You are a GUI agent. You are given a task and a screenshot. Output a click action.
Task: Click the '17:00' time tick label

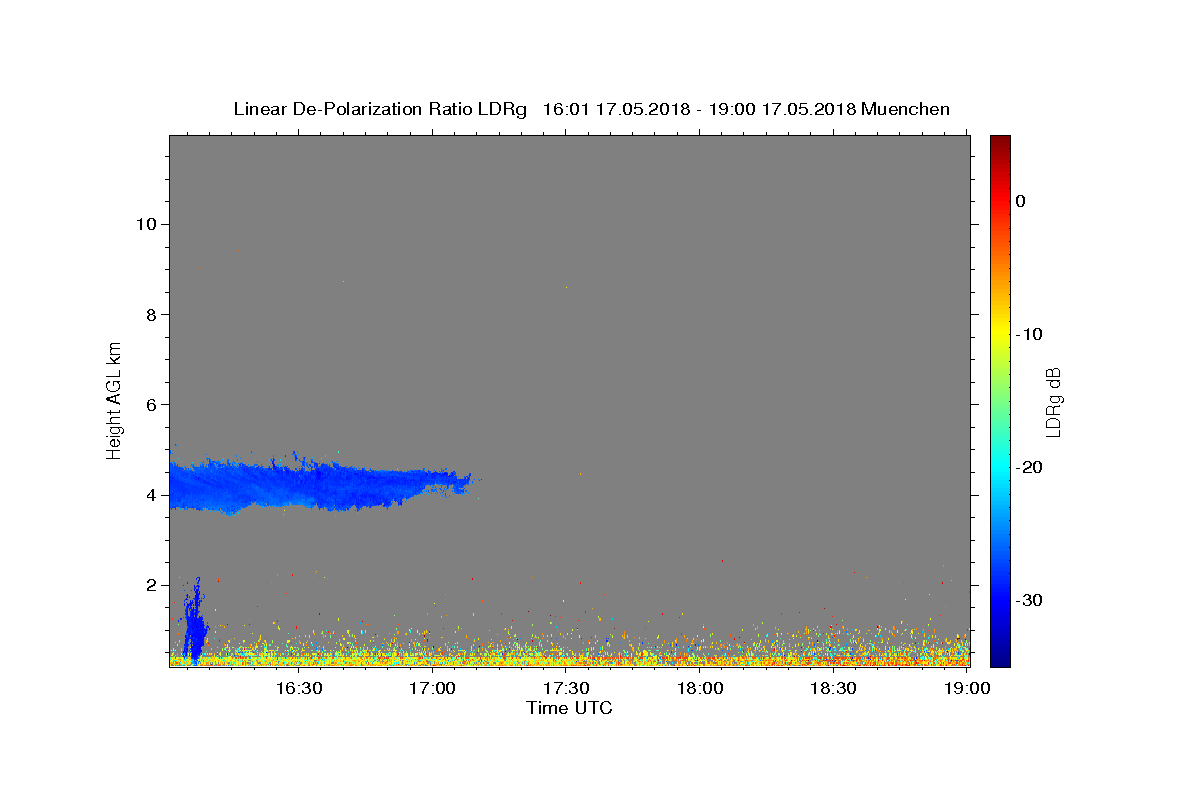432,689
